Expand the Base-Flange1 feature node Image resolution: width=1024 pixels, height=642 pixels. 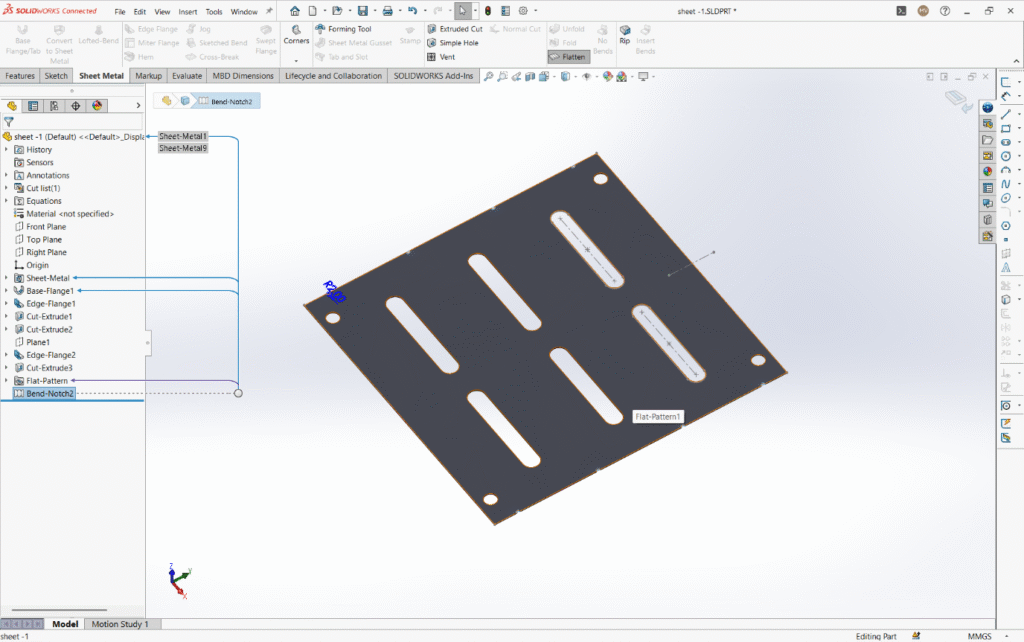(7, 291)
